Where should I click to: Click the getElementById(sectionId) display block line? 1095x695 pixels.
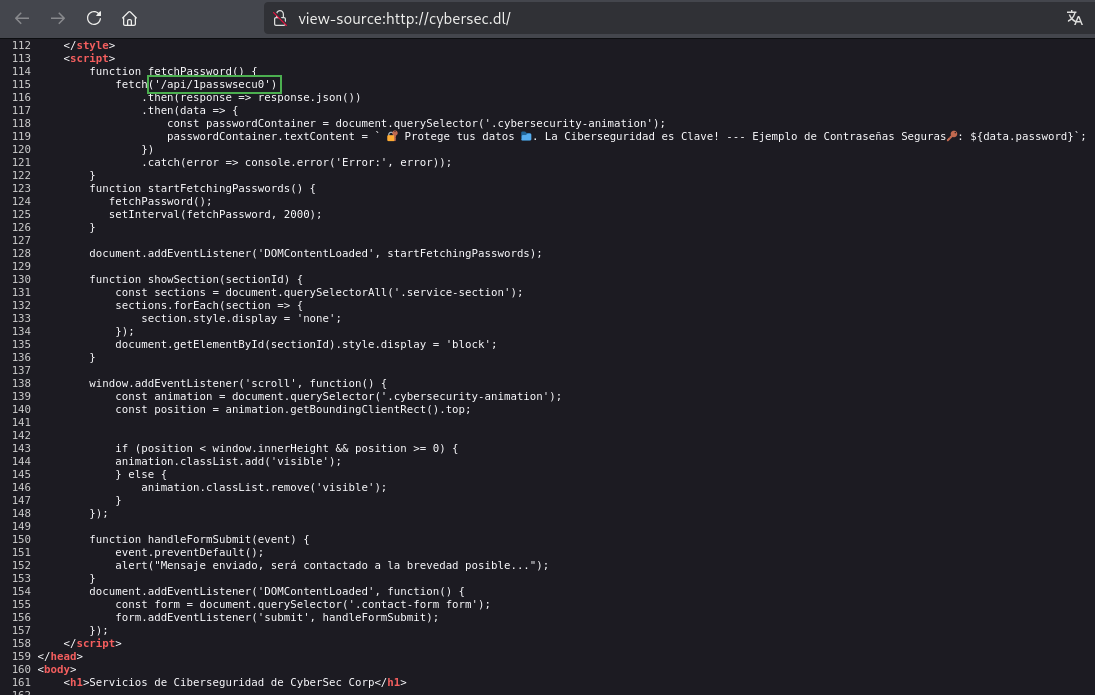[306, 344]
